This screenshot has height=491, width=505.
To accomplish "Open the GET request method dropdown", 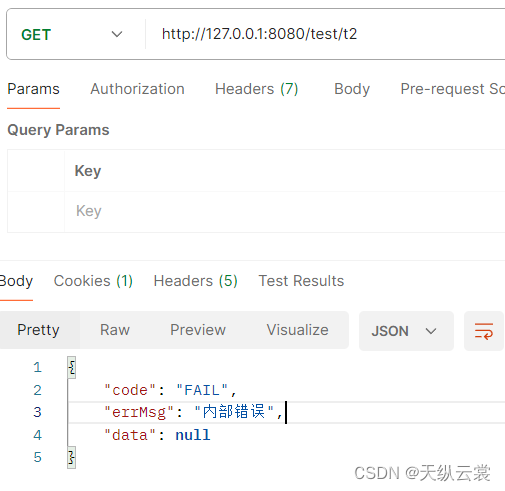I will tap(72, 34).
